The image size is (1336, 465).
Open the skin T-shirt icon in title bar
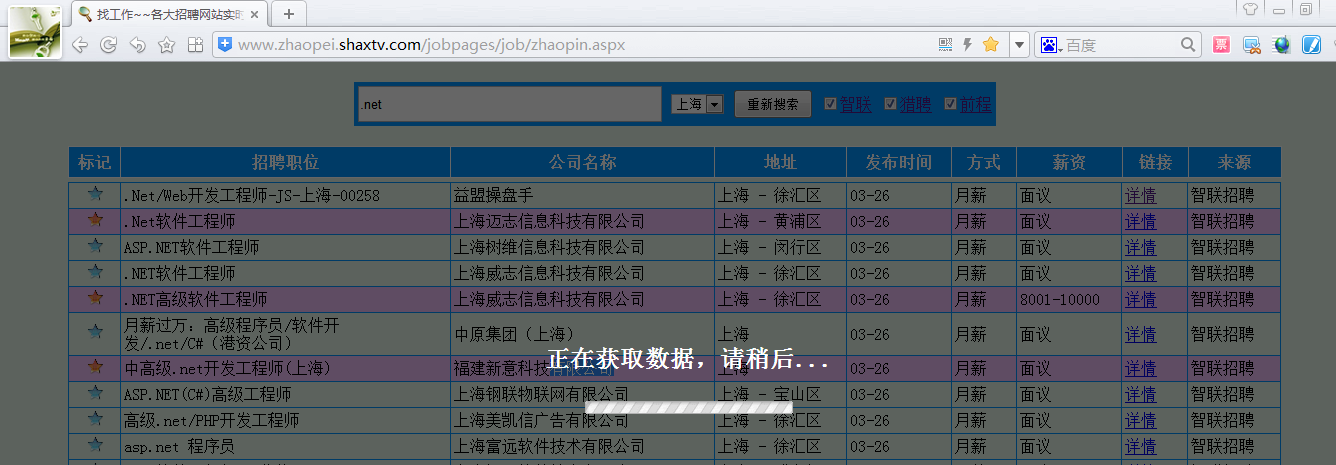[1250, 10]
